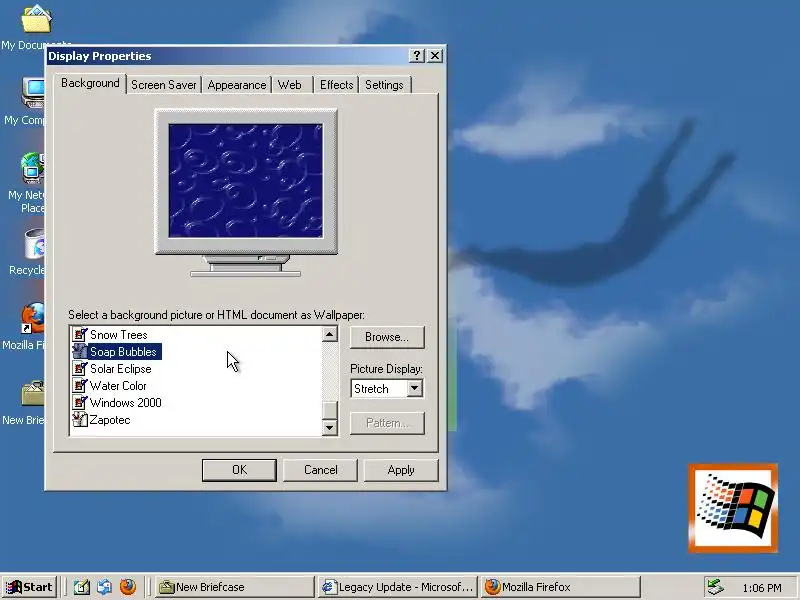
Task: Click the Firefox quick launch icon
Action: click(128, 587)
